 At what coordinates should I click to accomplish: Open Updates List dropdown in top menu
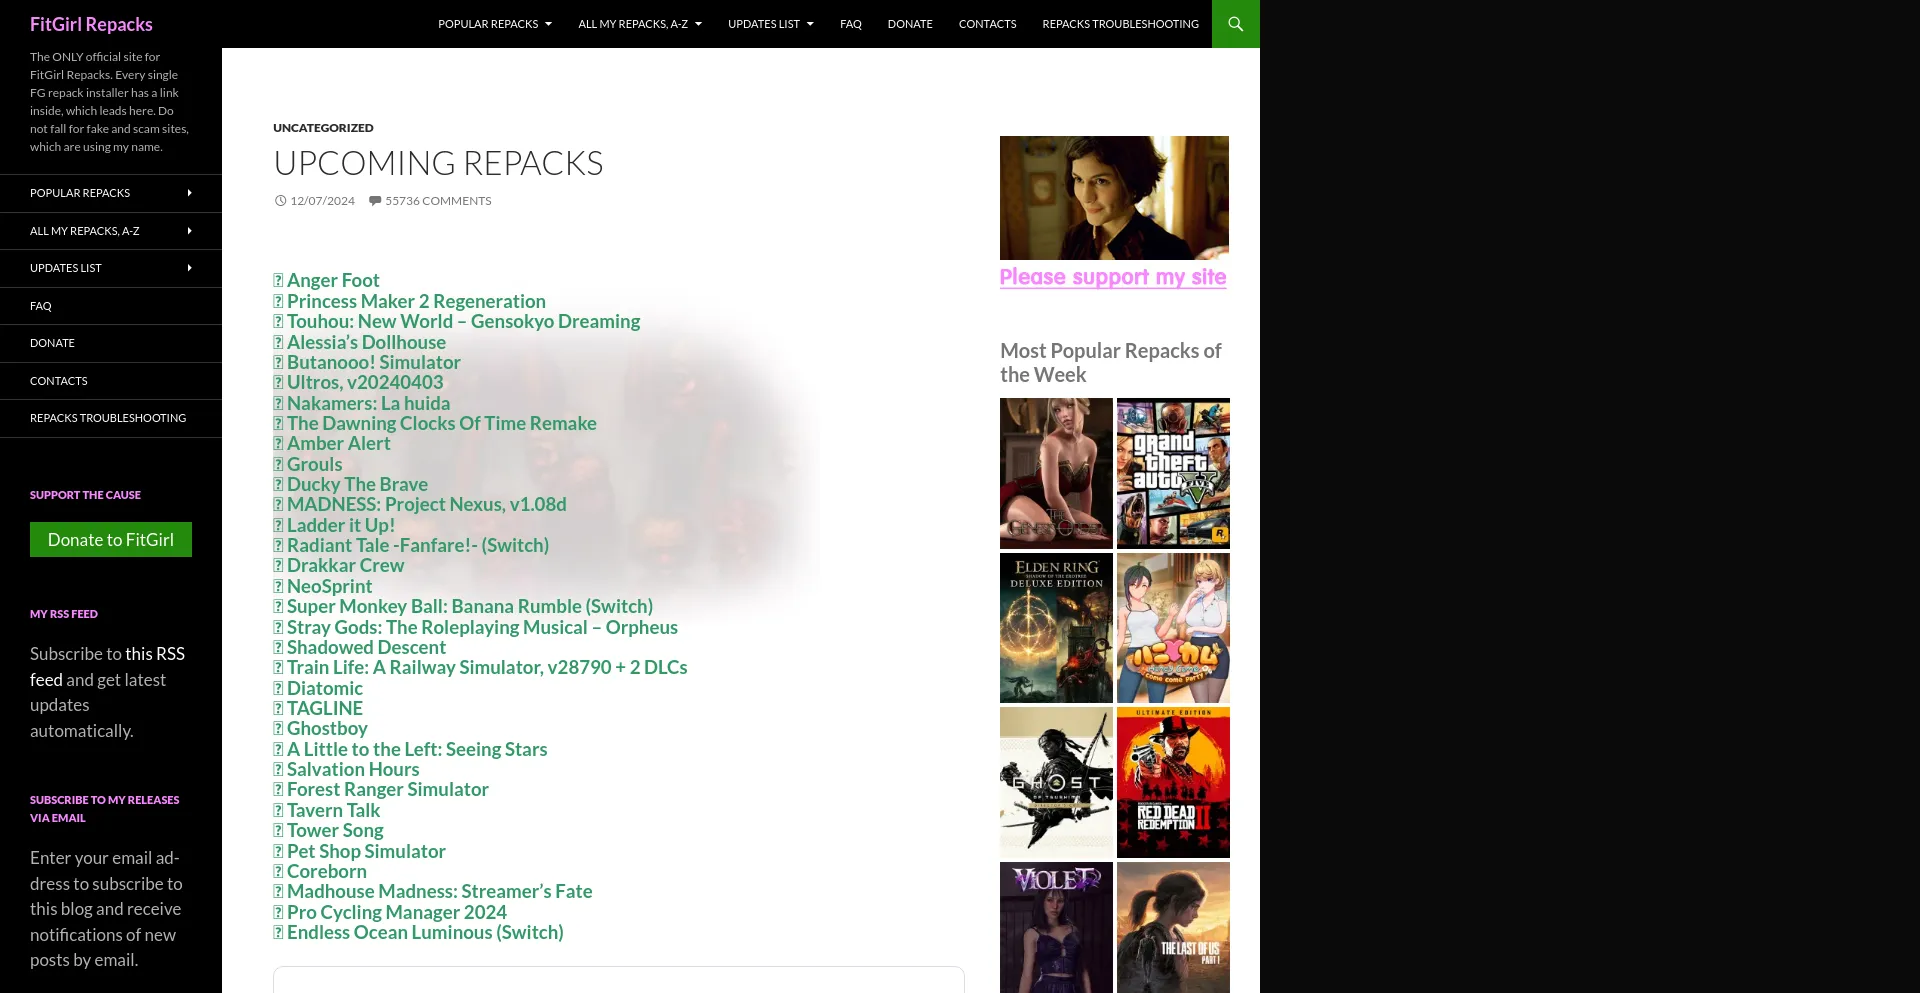[771, 24]
